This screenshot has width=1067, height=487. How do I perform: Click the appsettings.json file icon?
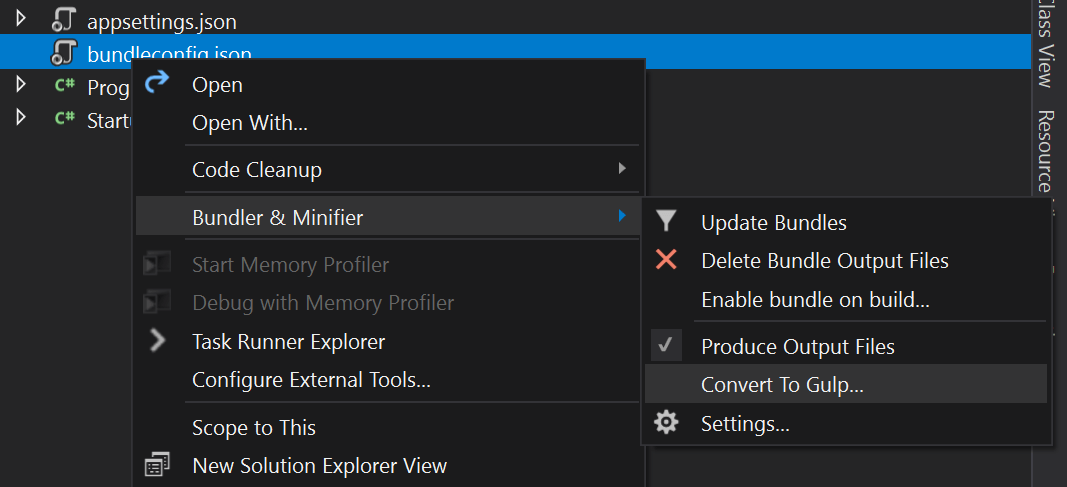(x=65, y=20)
